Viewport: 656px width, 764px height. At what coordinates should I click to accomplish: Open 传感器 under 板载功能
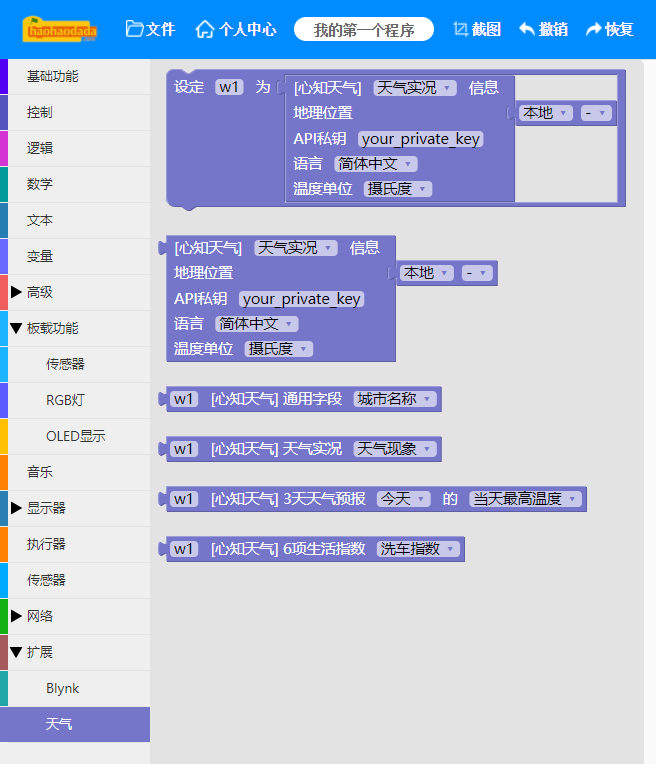pos(75,364)
